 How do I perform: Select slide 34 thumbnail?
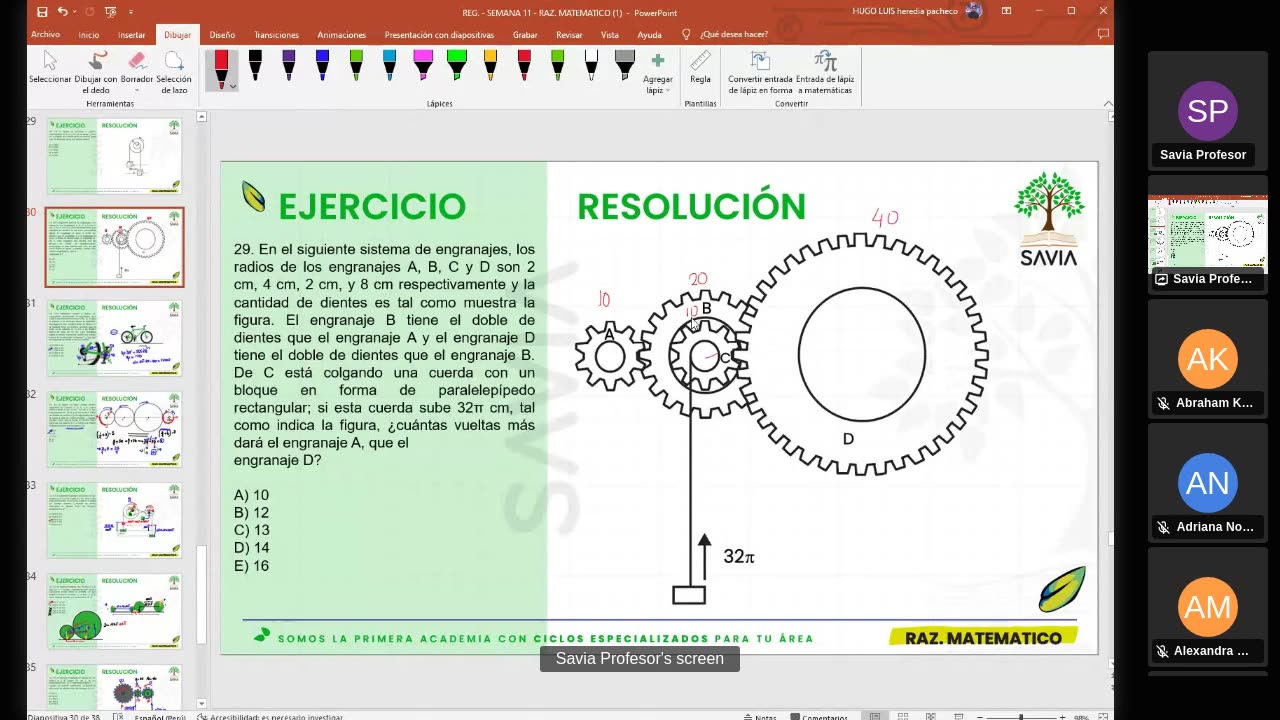coord(114,611)
